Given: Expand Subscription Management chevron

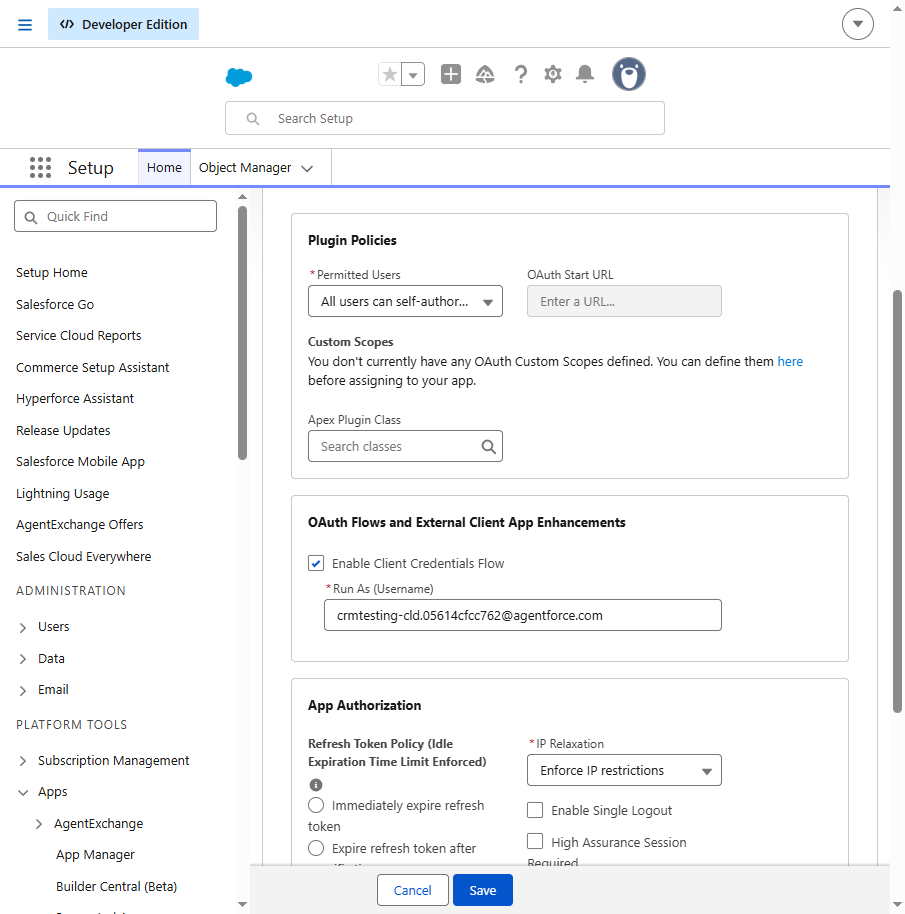Looking at the screenshot, I should click(23, 761).
